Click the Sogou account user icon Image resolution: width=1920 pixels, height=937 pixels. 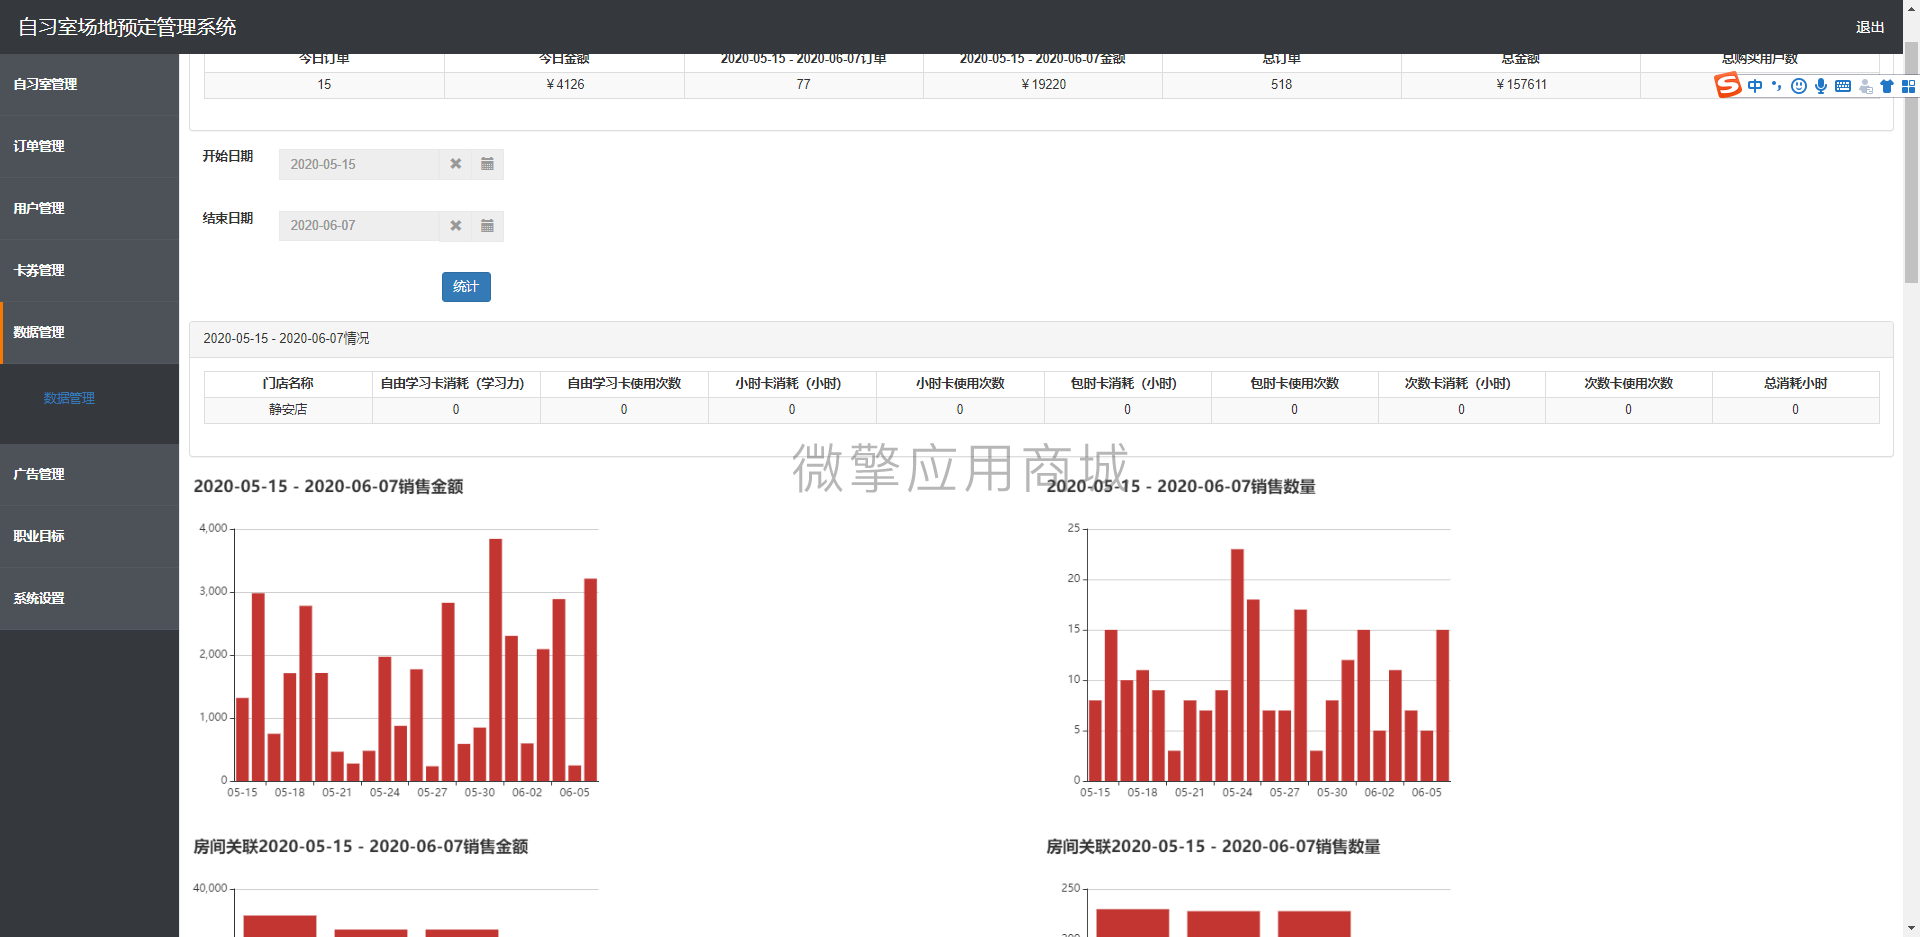pos(1865,86)
